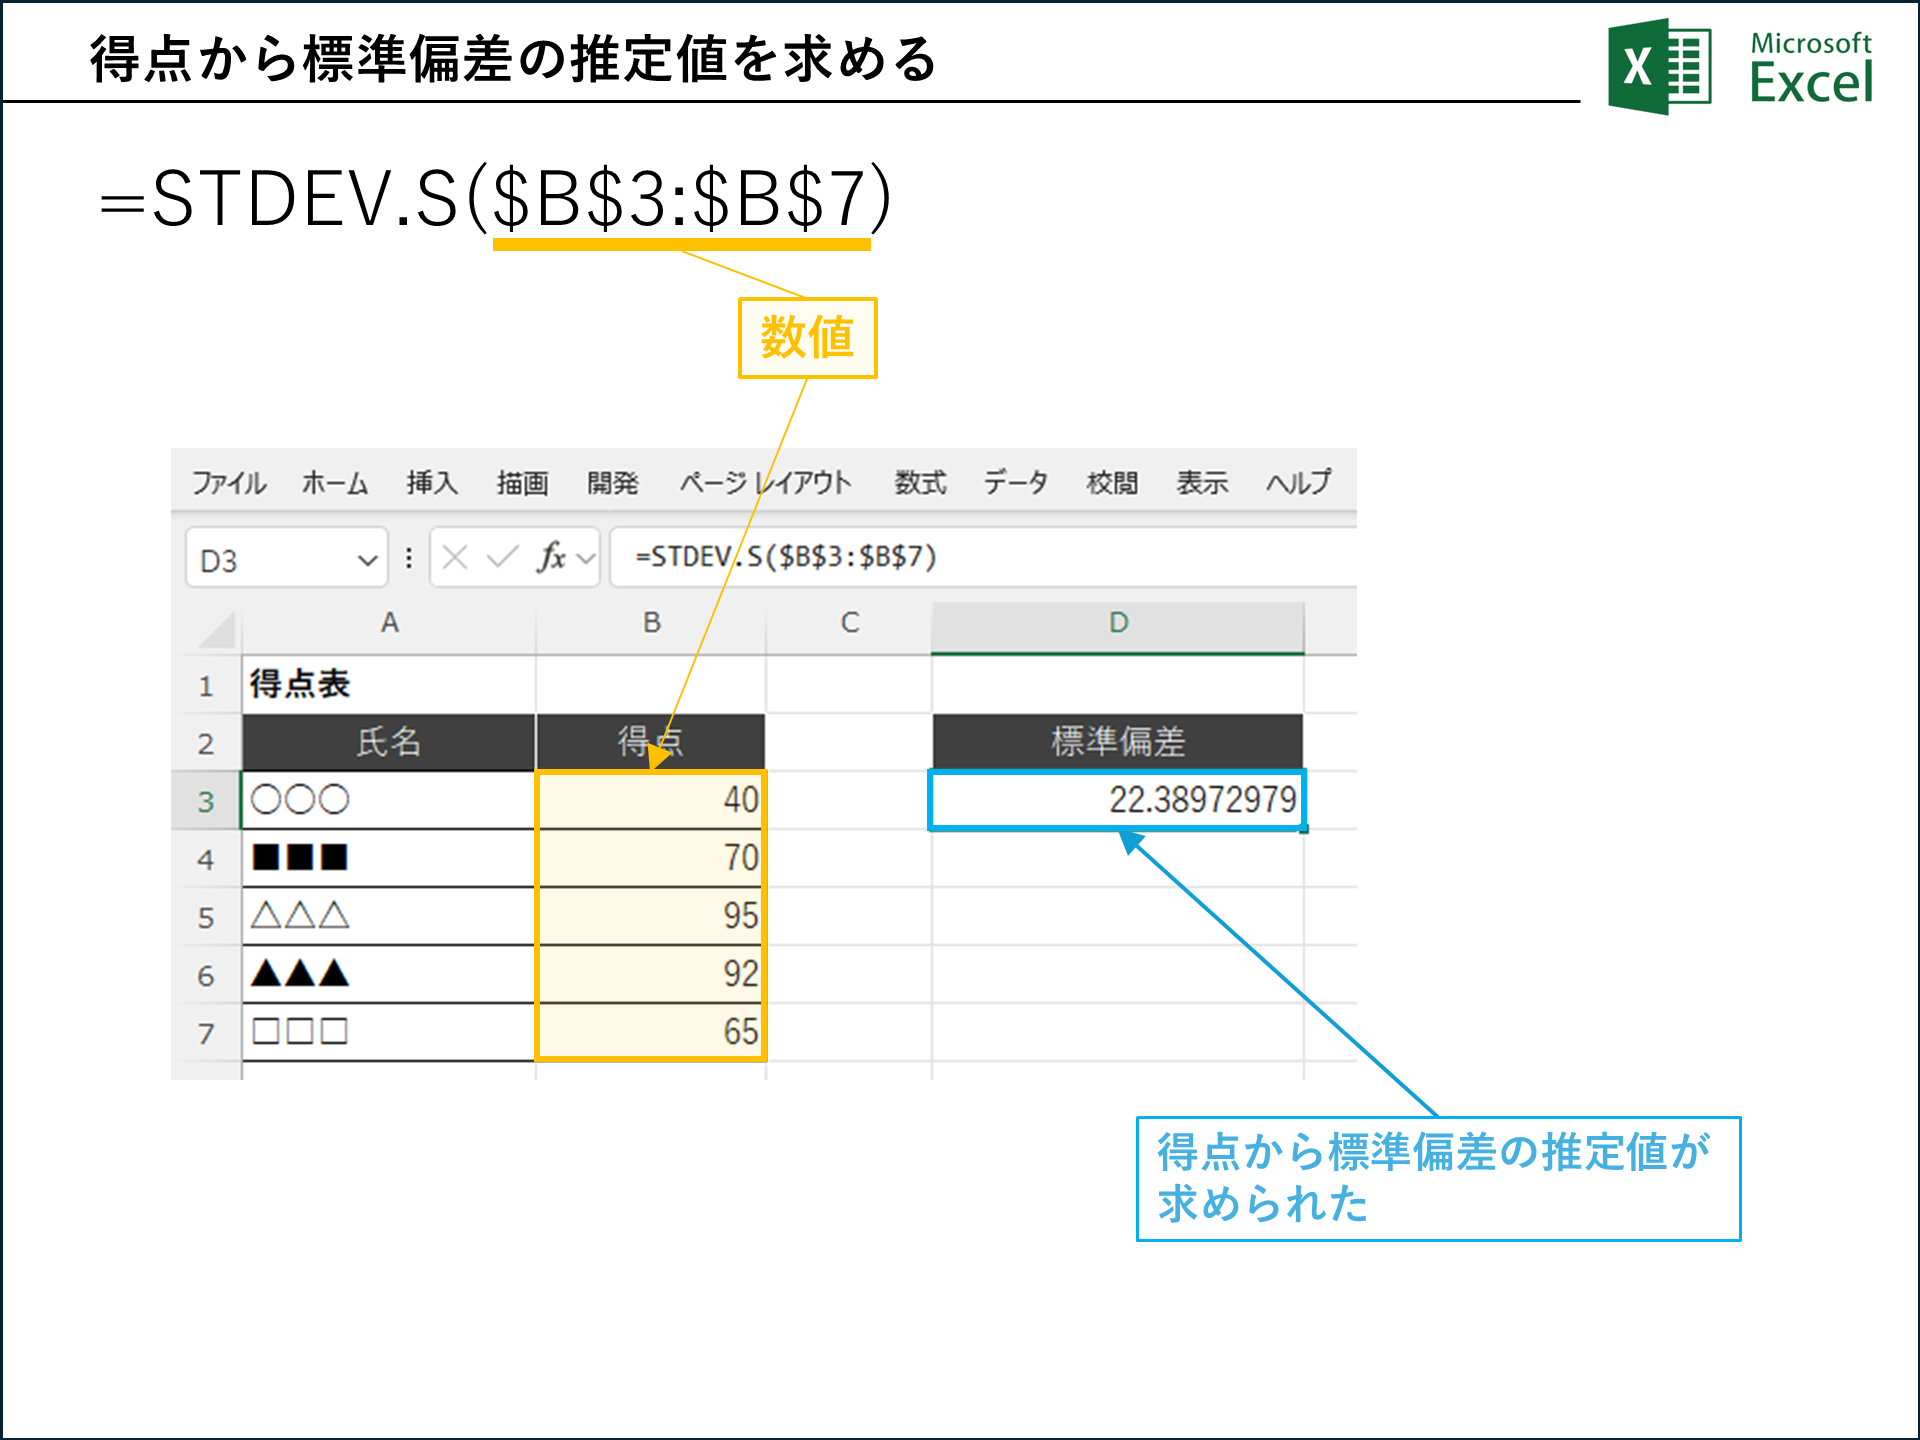1920x1440 pixels.
Task: Open the Name Box dropdown showing D3
Action: tap(367, 558)
